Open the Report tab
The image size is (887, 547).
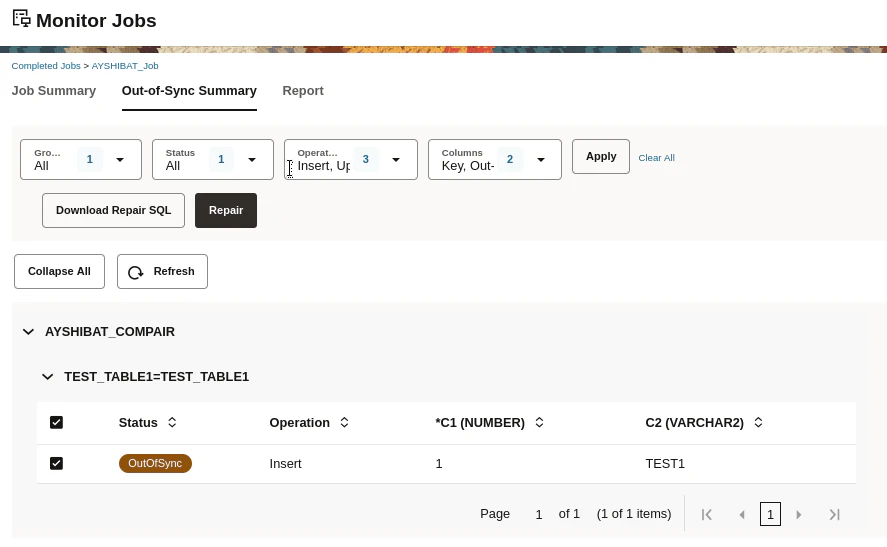[x=303, y=91]
